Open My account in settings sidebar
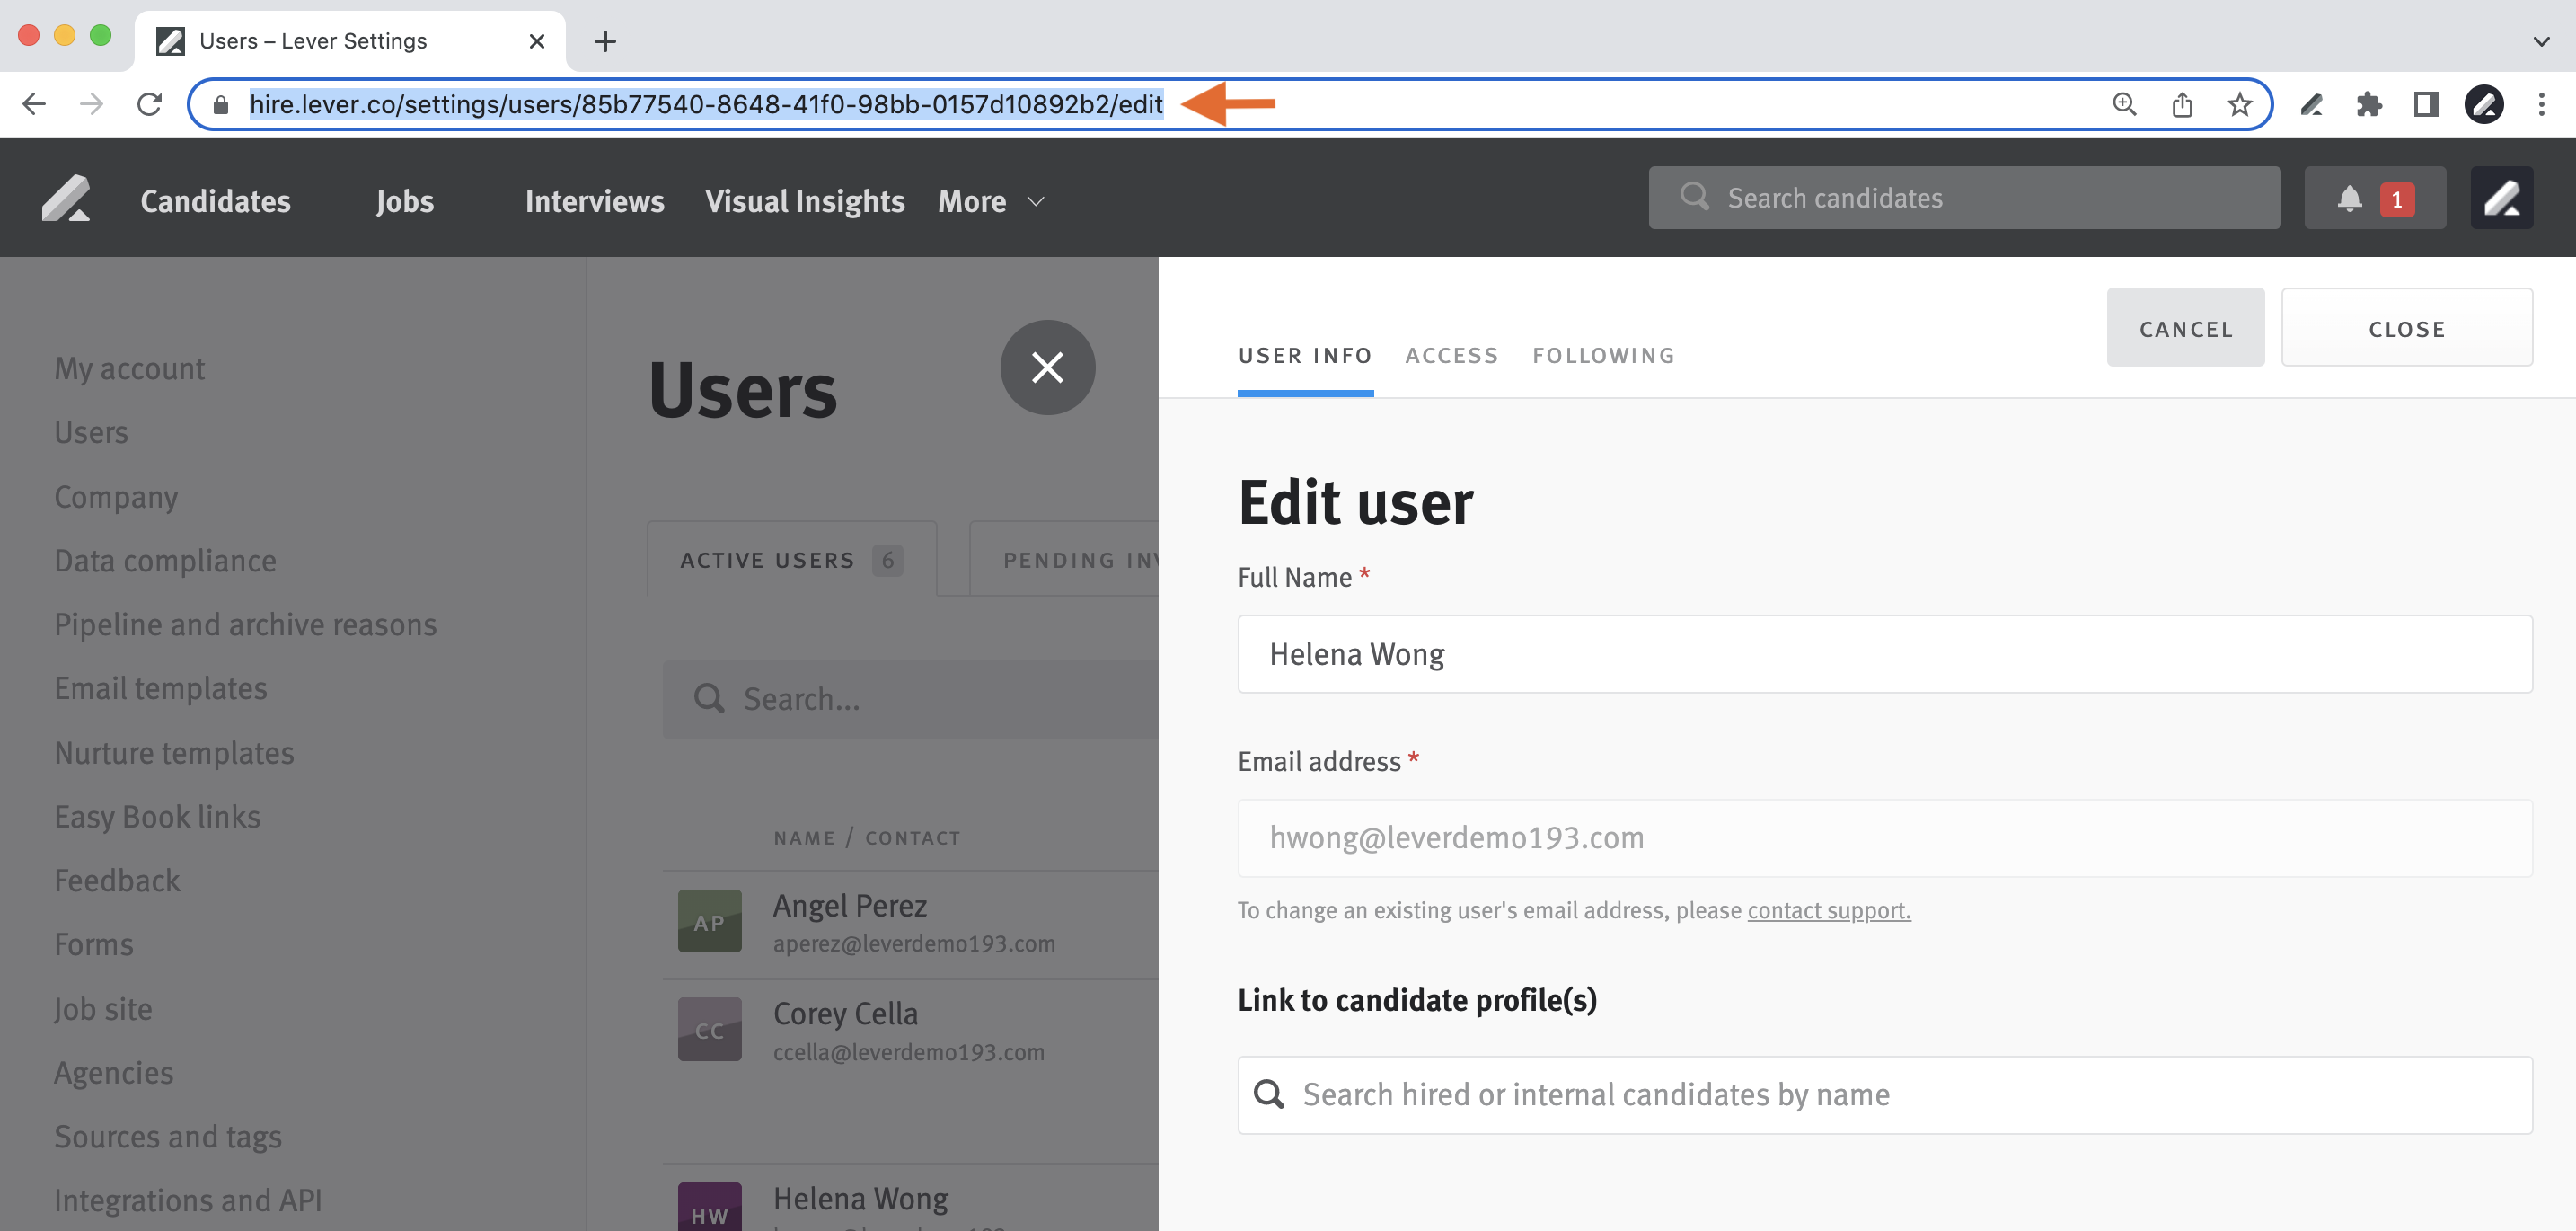Viewport: 2576px width, 1231px height. point(129,369)
